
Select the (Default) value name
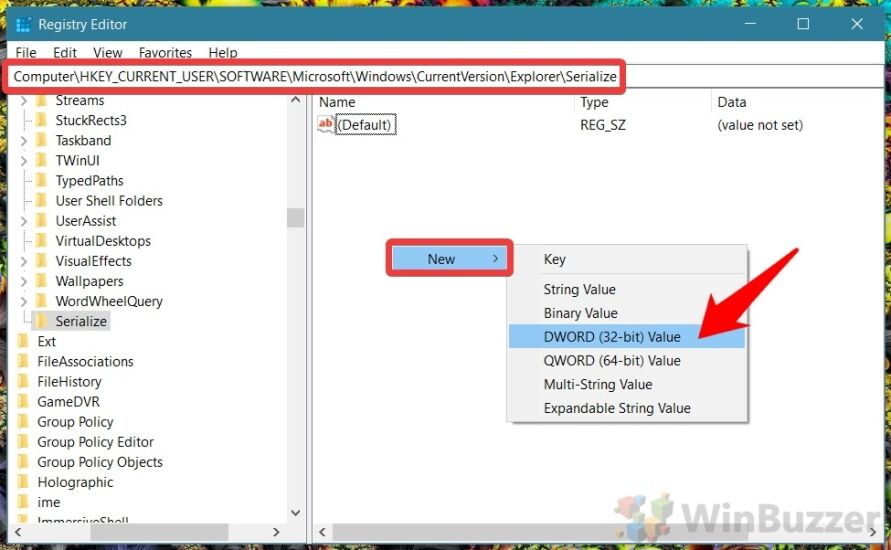(x=365, y=125)
